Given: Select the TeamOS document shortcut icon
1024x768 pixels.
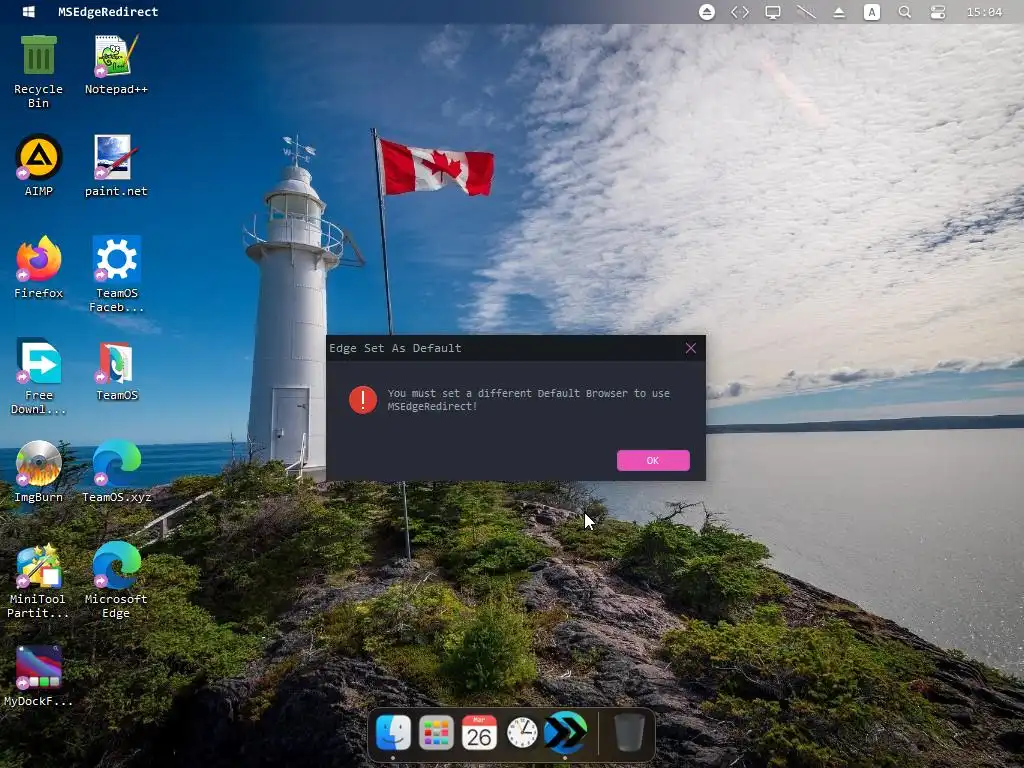Looking at the screenshot, I should pyautogui.click(x=116, y=370).
